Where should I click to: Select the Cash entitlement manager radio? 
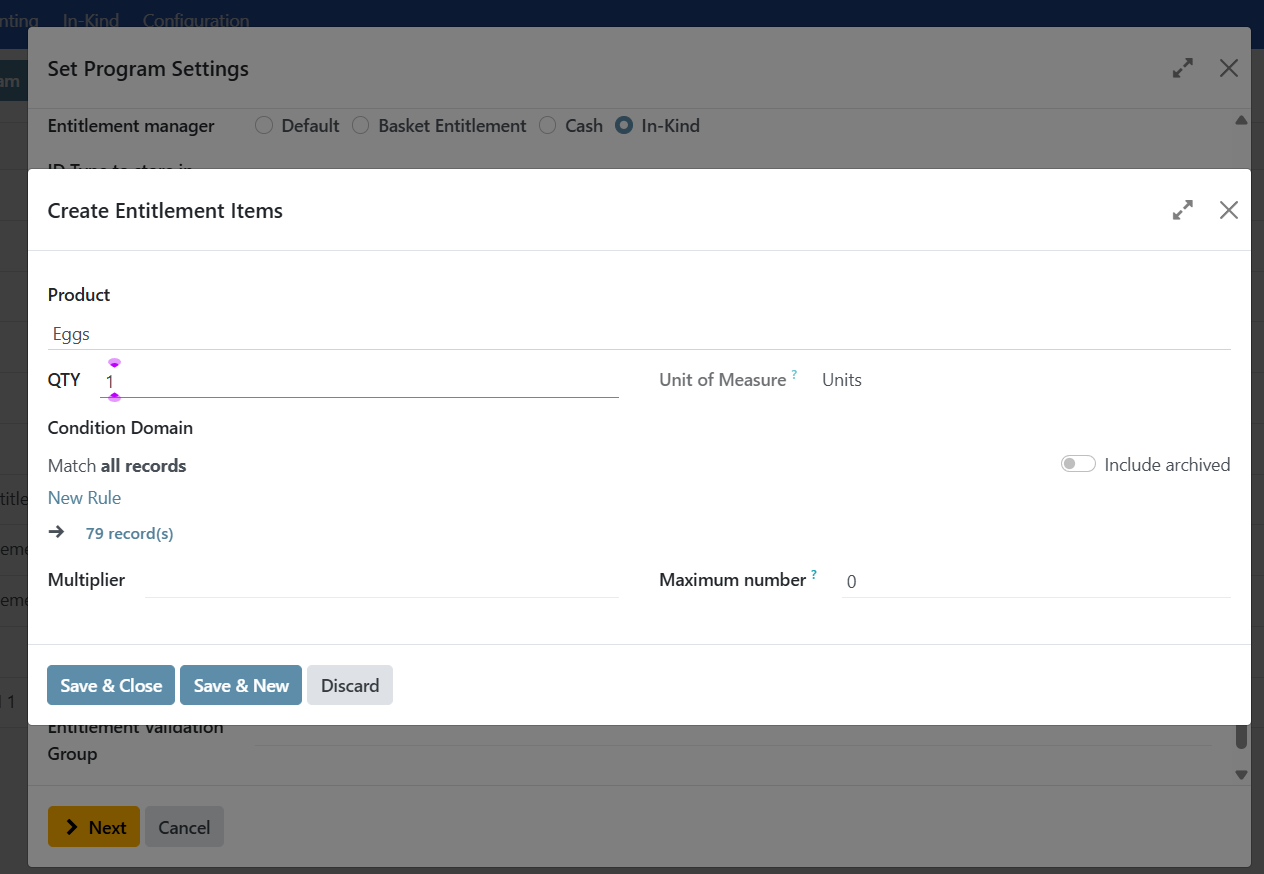(548, 126)
